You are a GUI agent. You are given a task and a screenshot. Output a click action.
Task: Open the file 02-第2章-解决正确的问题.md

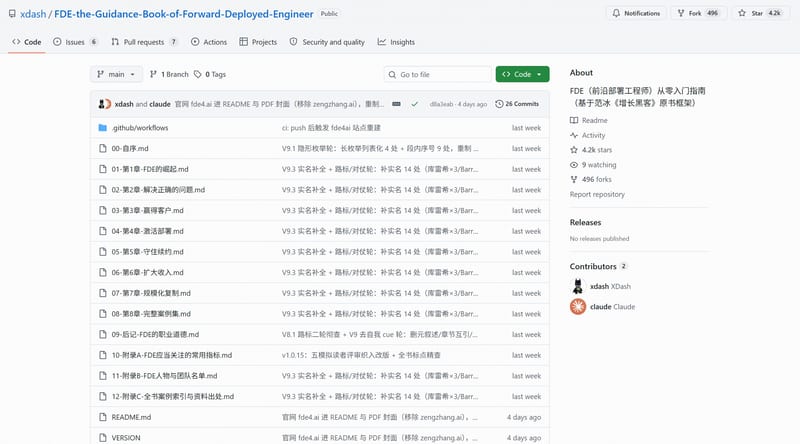158,189
